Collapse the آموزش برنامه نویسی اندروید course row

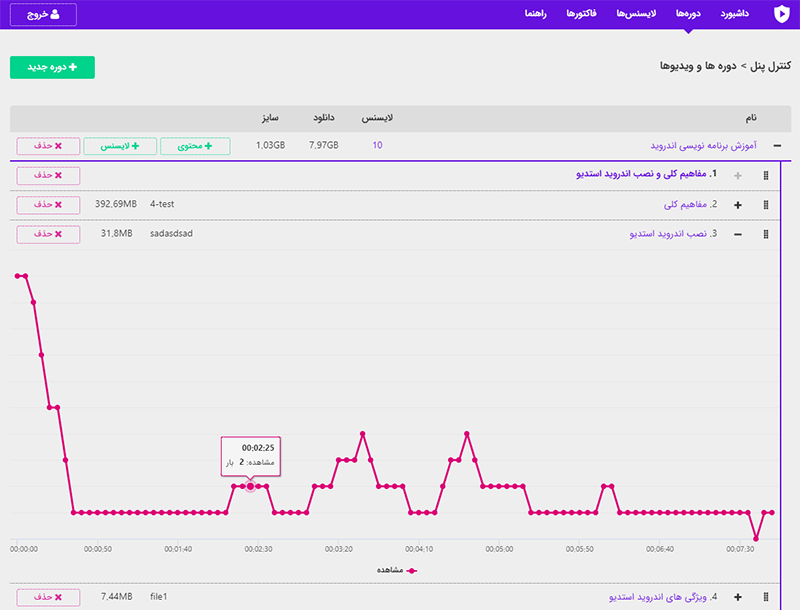(777, 146)
